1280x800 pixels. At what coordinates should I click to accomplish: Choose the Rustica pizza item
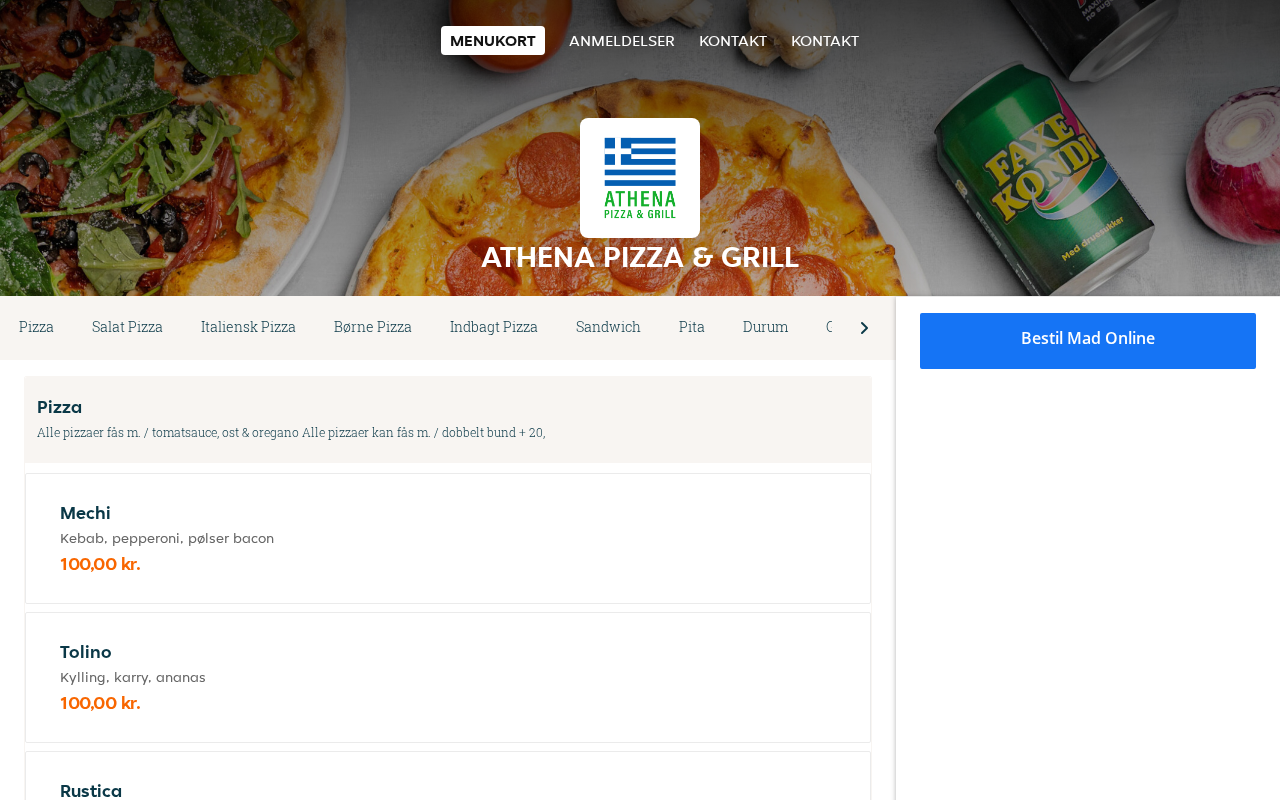coord(448,776)
